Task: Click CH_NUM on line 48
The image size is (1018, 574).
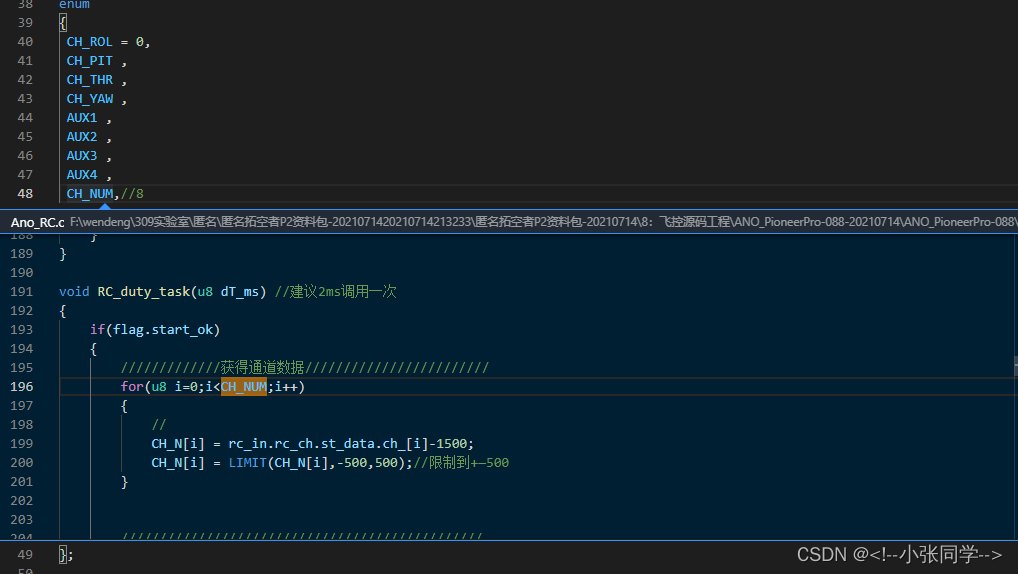Action: (x=90, y=193)
